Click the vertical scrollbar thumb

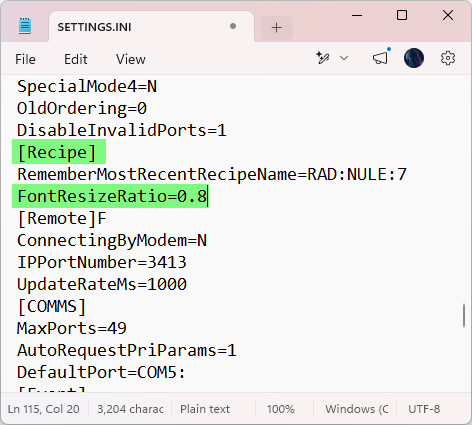pos(464,315)
